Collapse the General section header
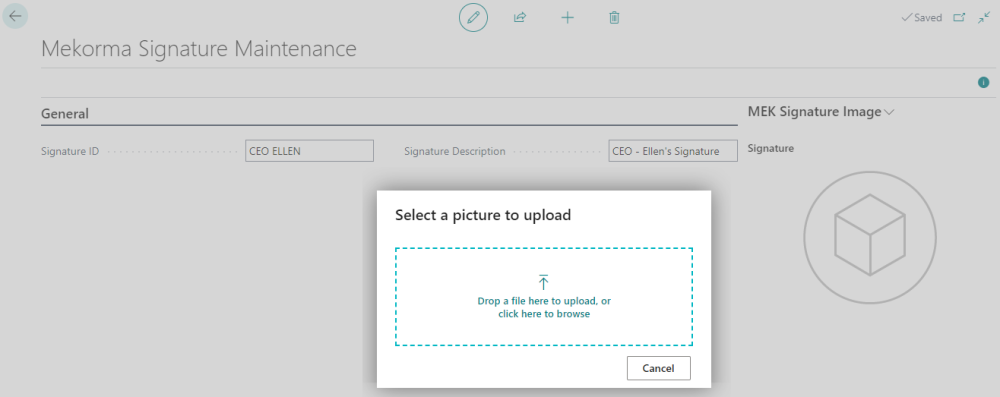The height and width of the screenshot is (397, 1000). (64, 114)
